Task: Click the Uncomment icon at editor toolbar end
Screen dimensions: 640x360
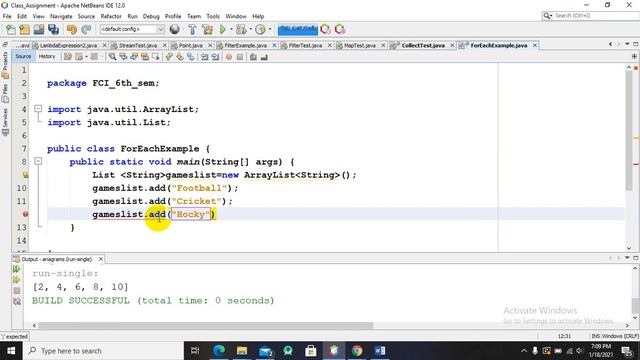Action: 264,57
